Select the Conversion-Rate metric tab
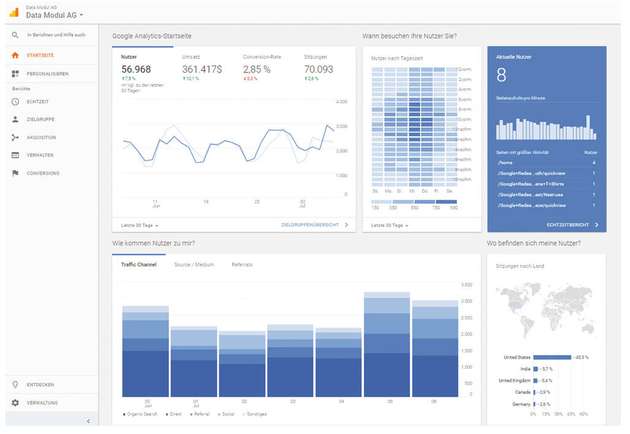 (262, 68)
